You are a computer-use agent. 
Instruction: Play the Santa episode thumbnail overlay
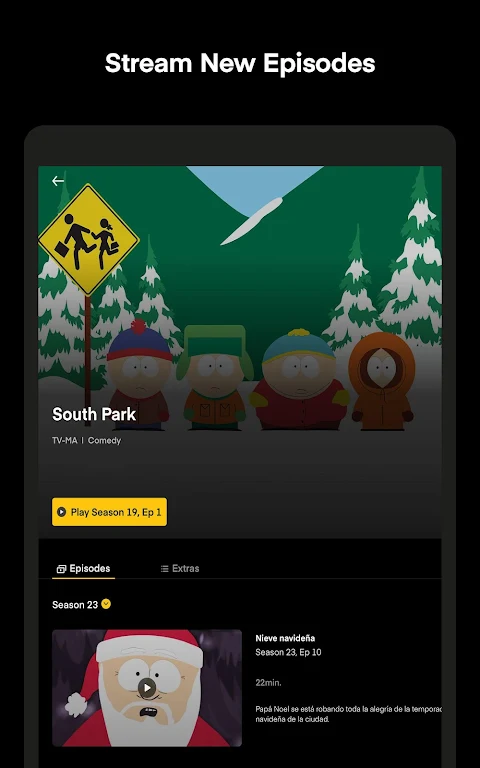pos(147,688)
